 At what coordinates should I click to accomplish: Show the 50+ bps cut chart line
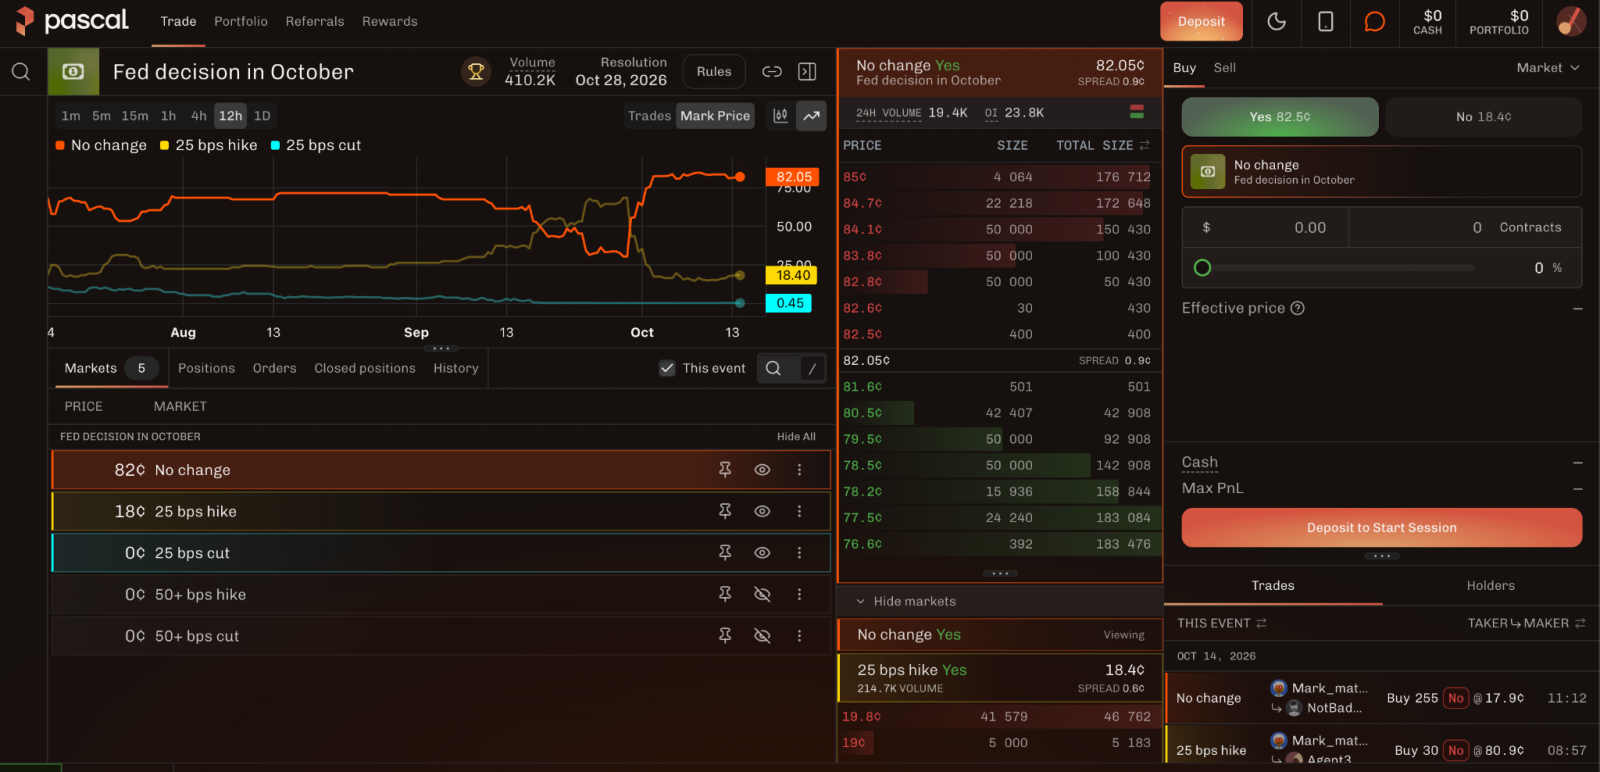[762, 636]
